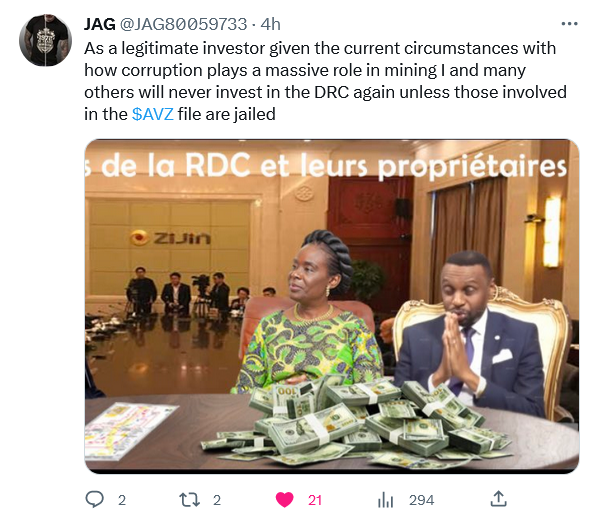Unlike the tweet via pink heart

[285, 500]
